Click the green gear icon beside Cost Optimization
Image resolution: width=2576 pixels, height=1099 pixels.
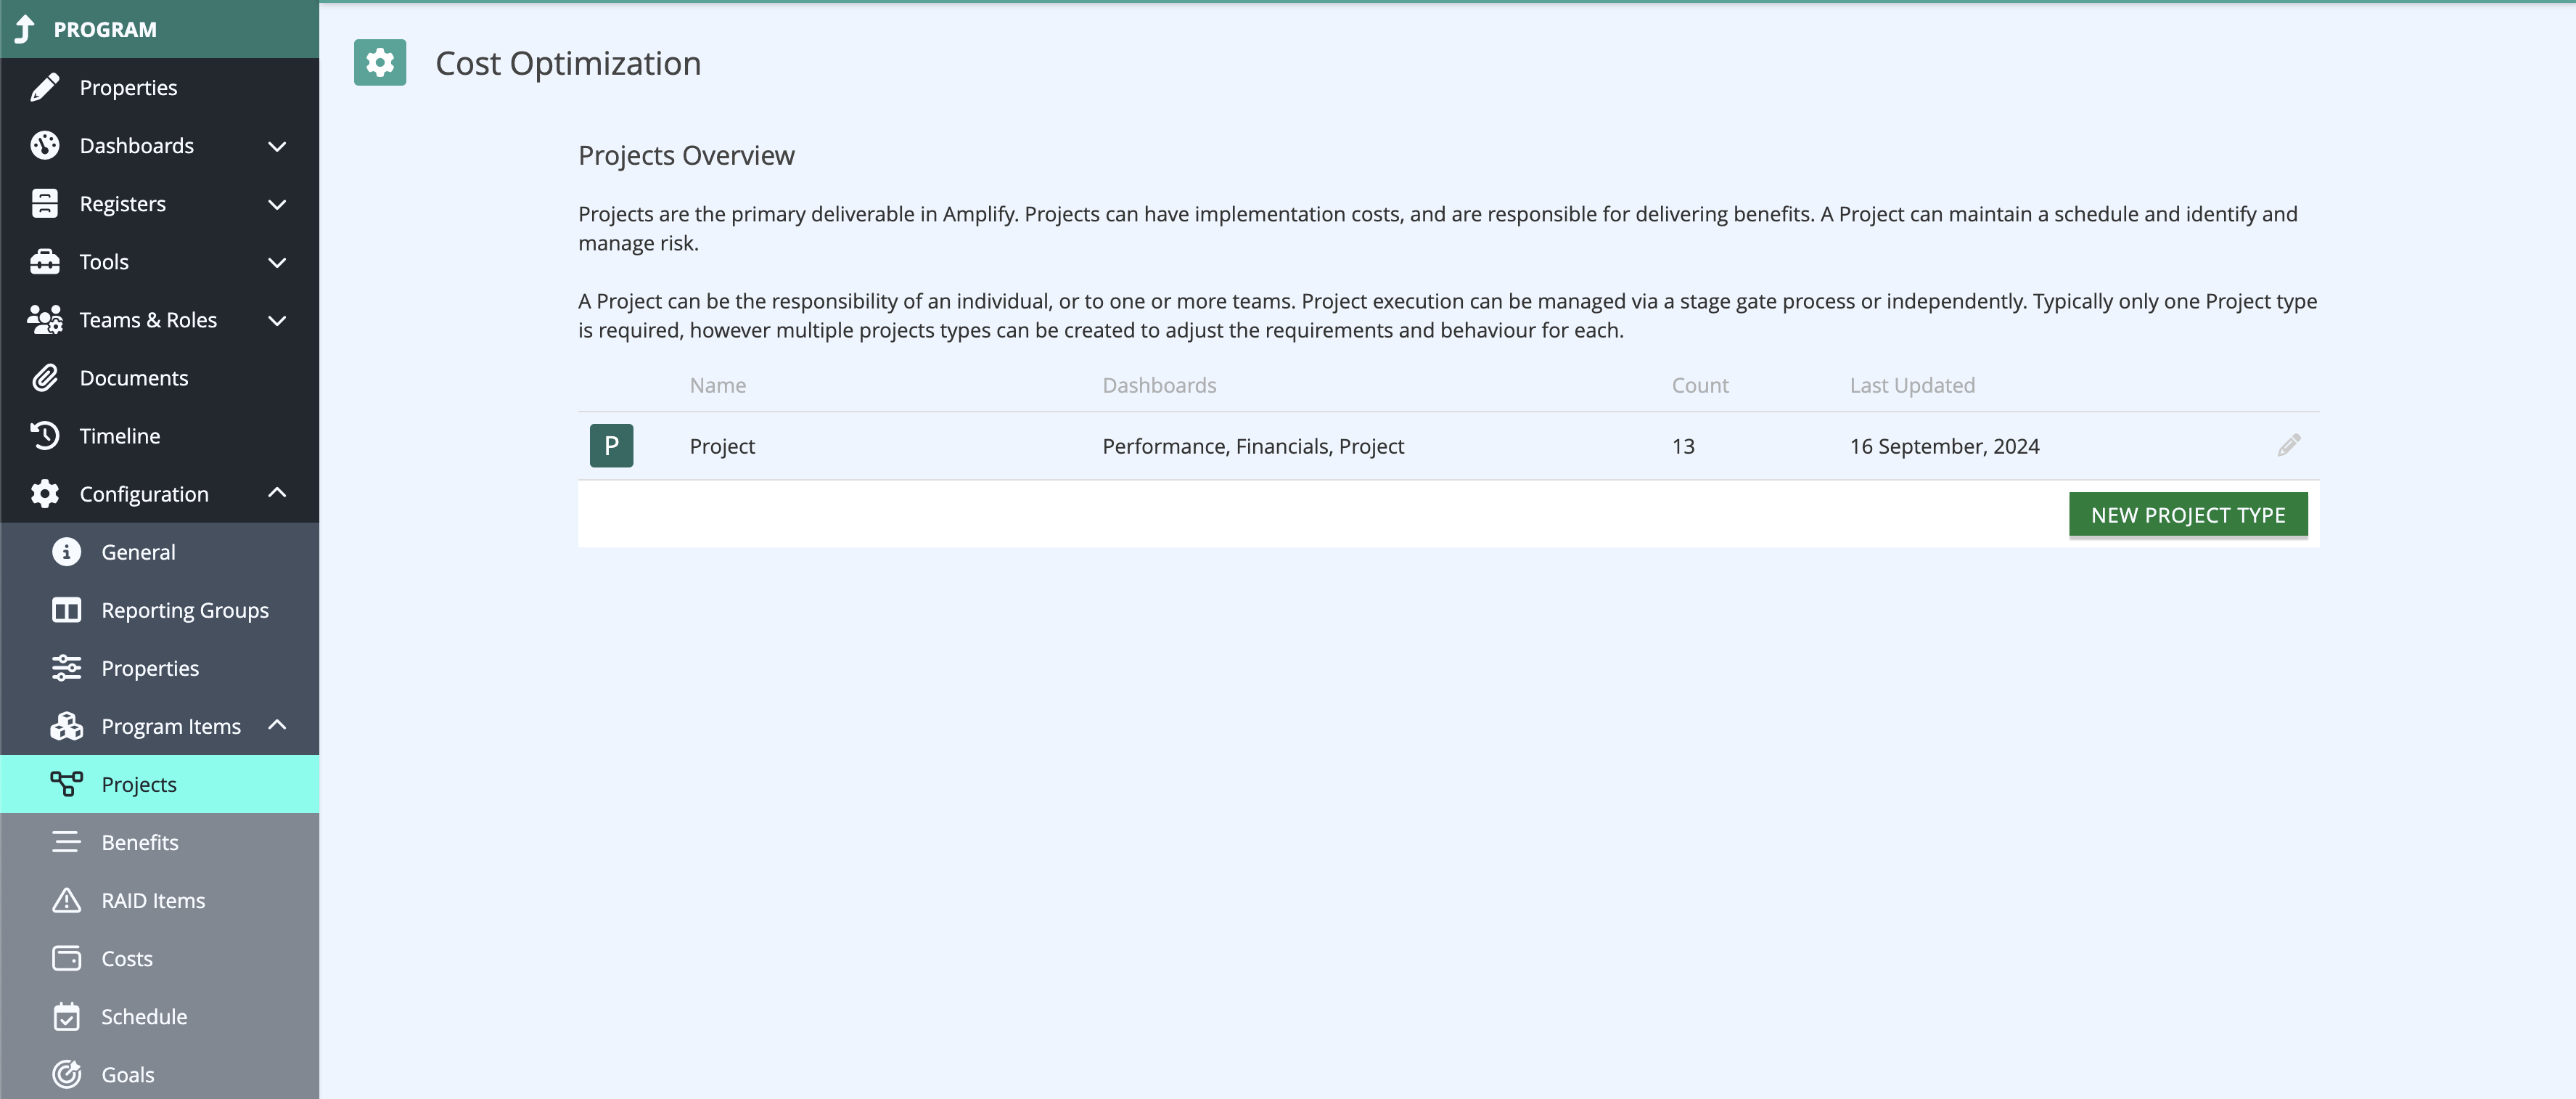[380, 63]
